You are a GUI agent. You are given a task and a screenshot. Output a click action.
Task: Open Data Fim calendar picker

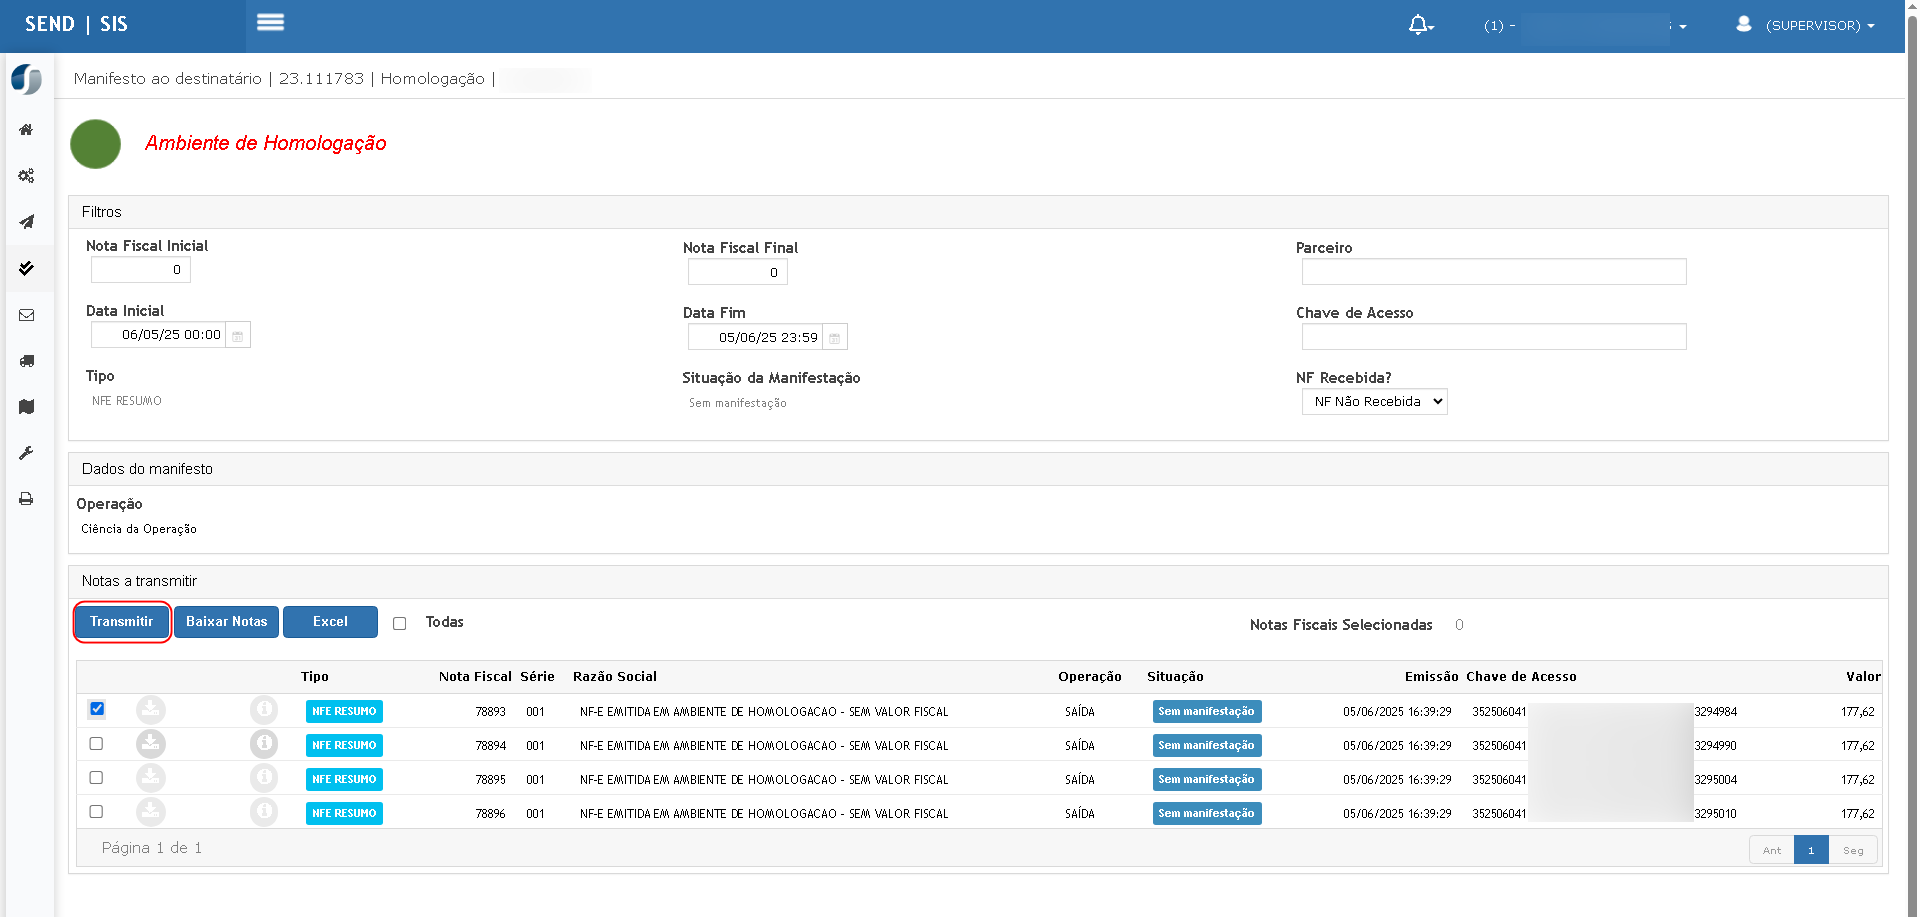pos(835,338)
